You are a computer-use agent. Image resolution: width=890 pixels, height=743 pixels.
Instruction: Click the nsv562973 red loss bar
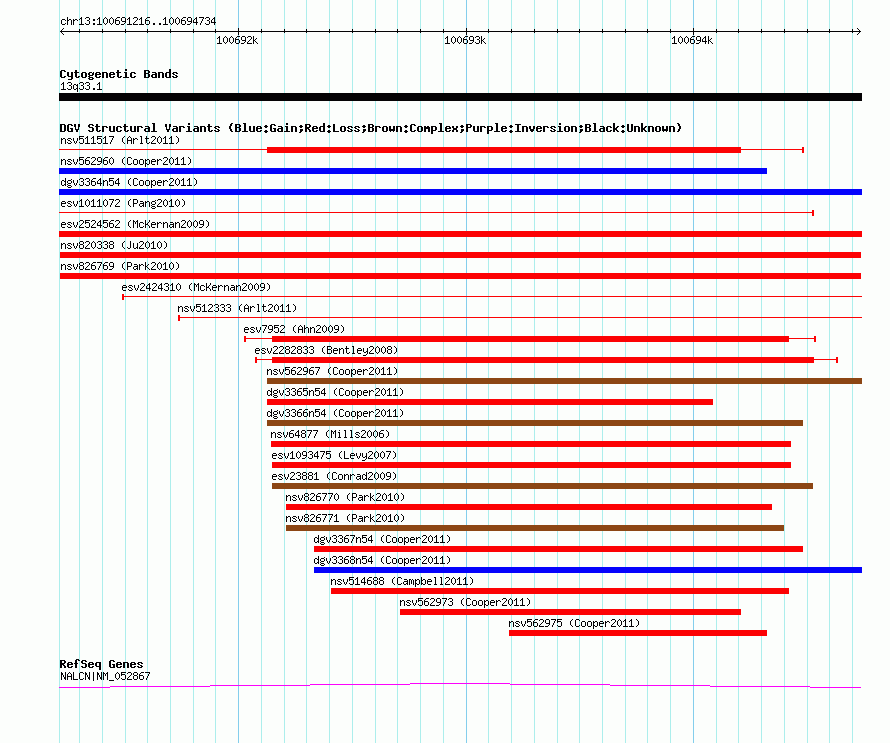[x=570, y=612]
